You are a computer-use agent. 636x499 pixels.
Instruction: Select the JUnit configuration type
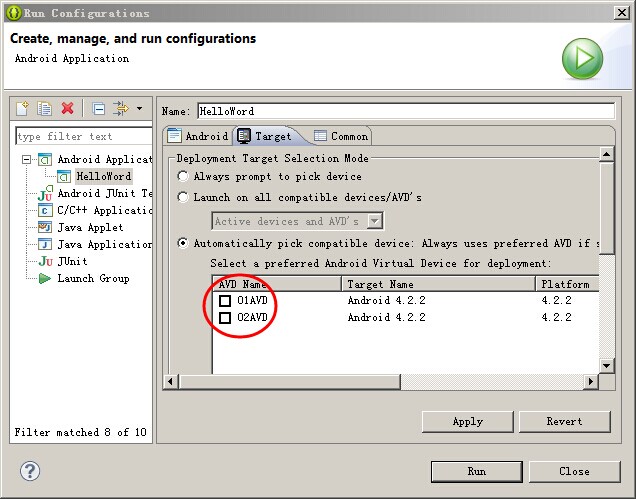click(72, 261)
